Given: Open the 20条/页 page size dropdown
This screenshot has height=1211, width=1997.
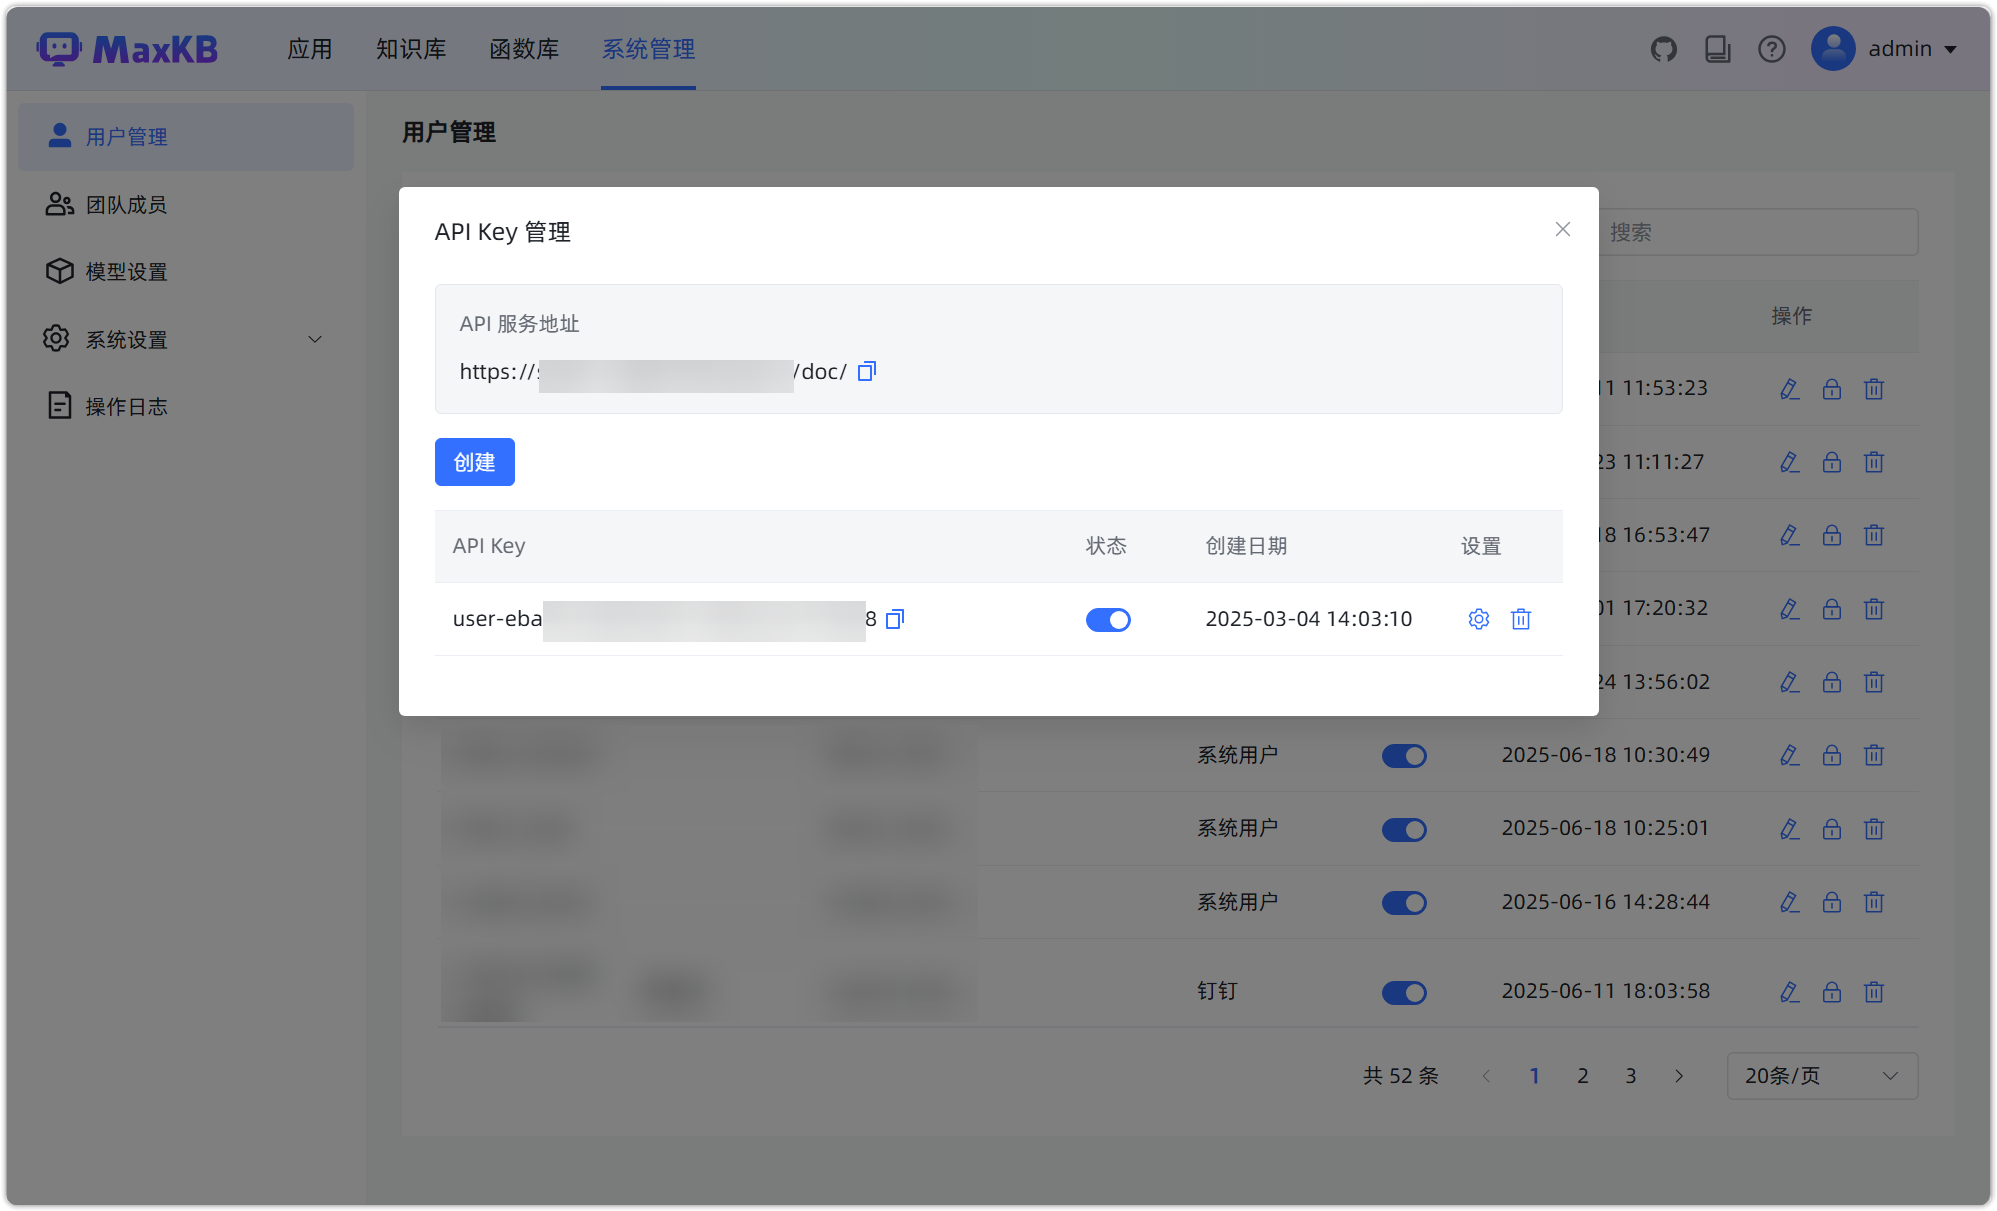Looking at the screenshot, I should (x=1821, y=1076).
